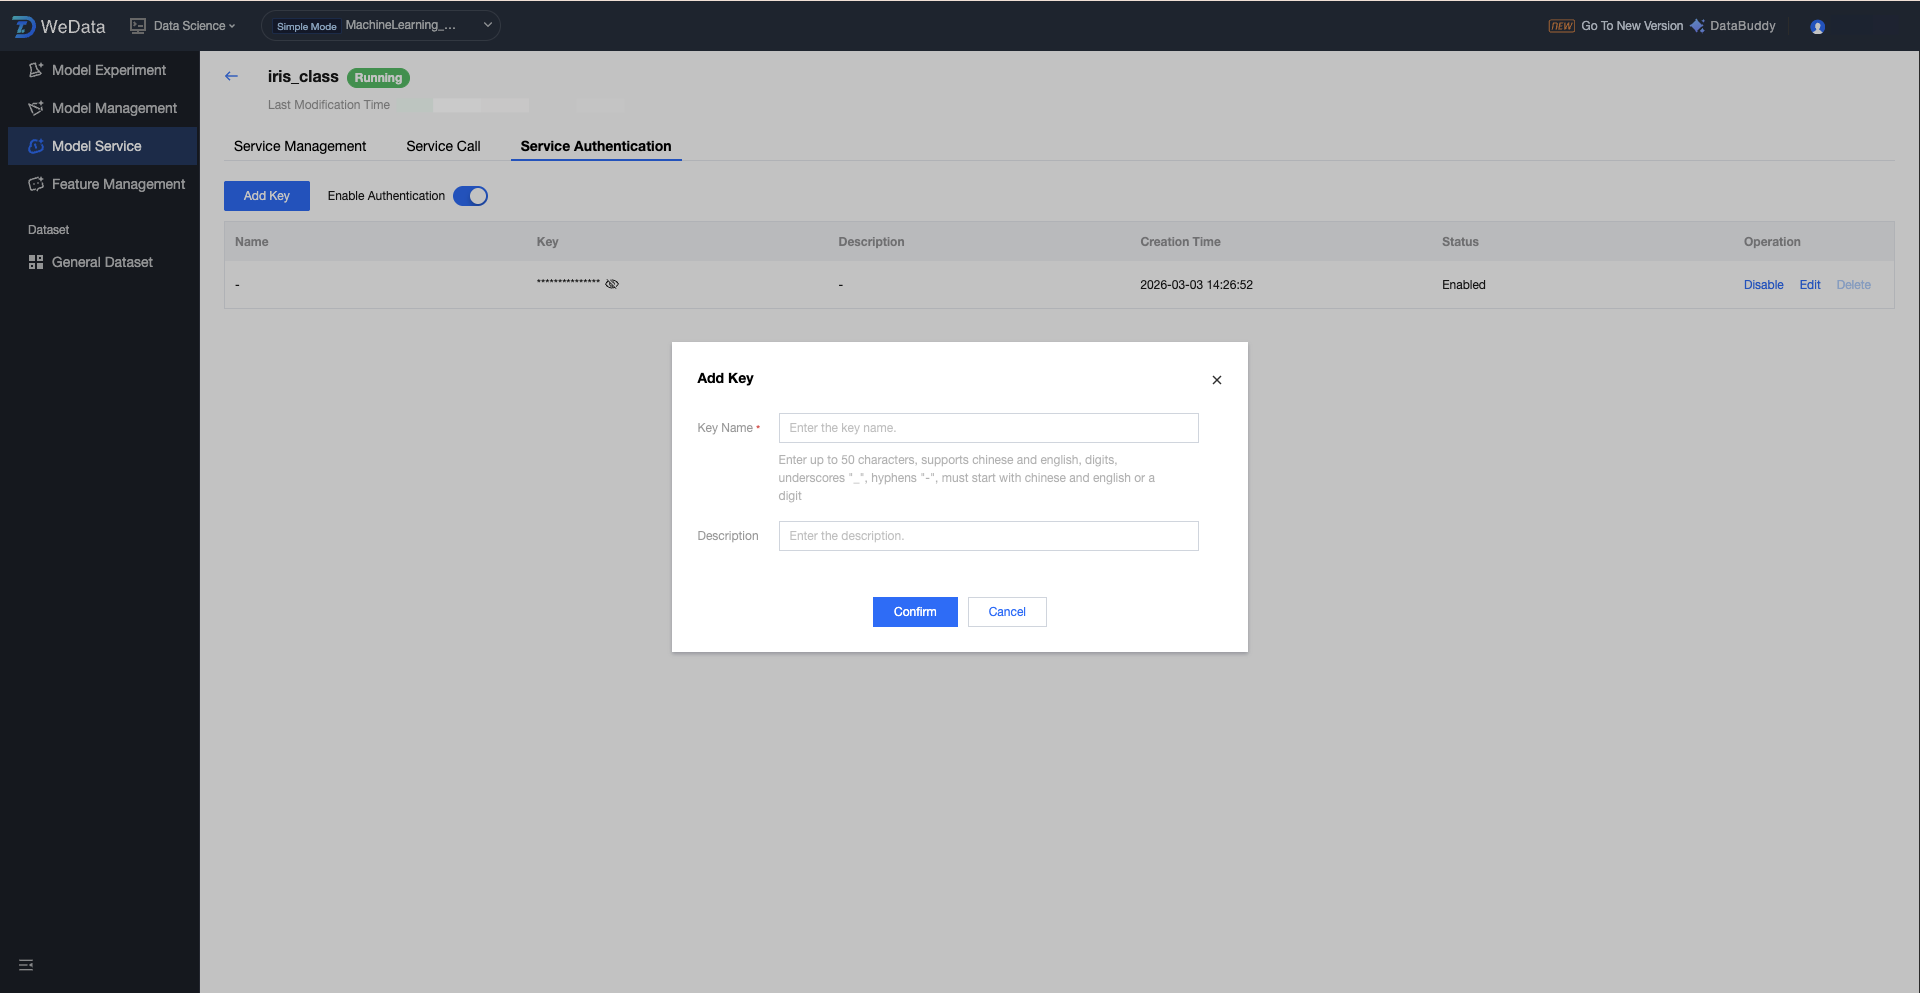Click the Simple Mode label
This screenshot has height=993, width=1920.
306,26
